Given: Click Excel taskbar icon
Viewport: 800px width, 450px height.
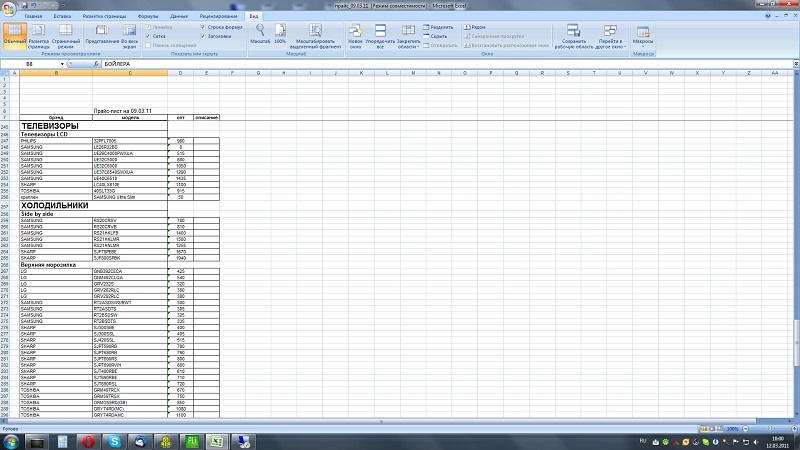Looking at the screenshot, I should (217, 441).
